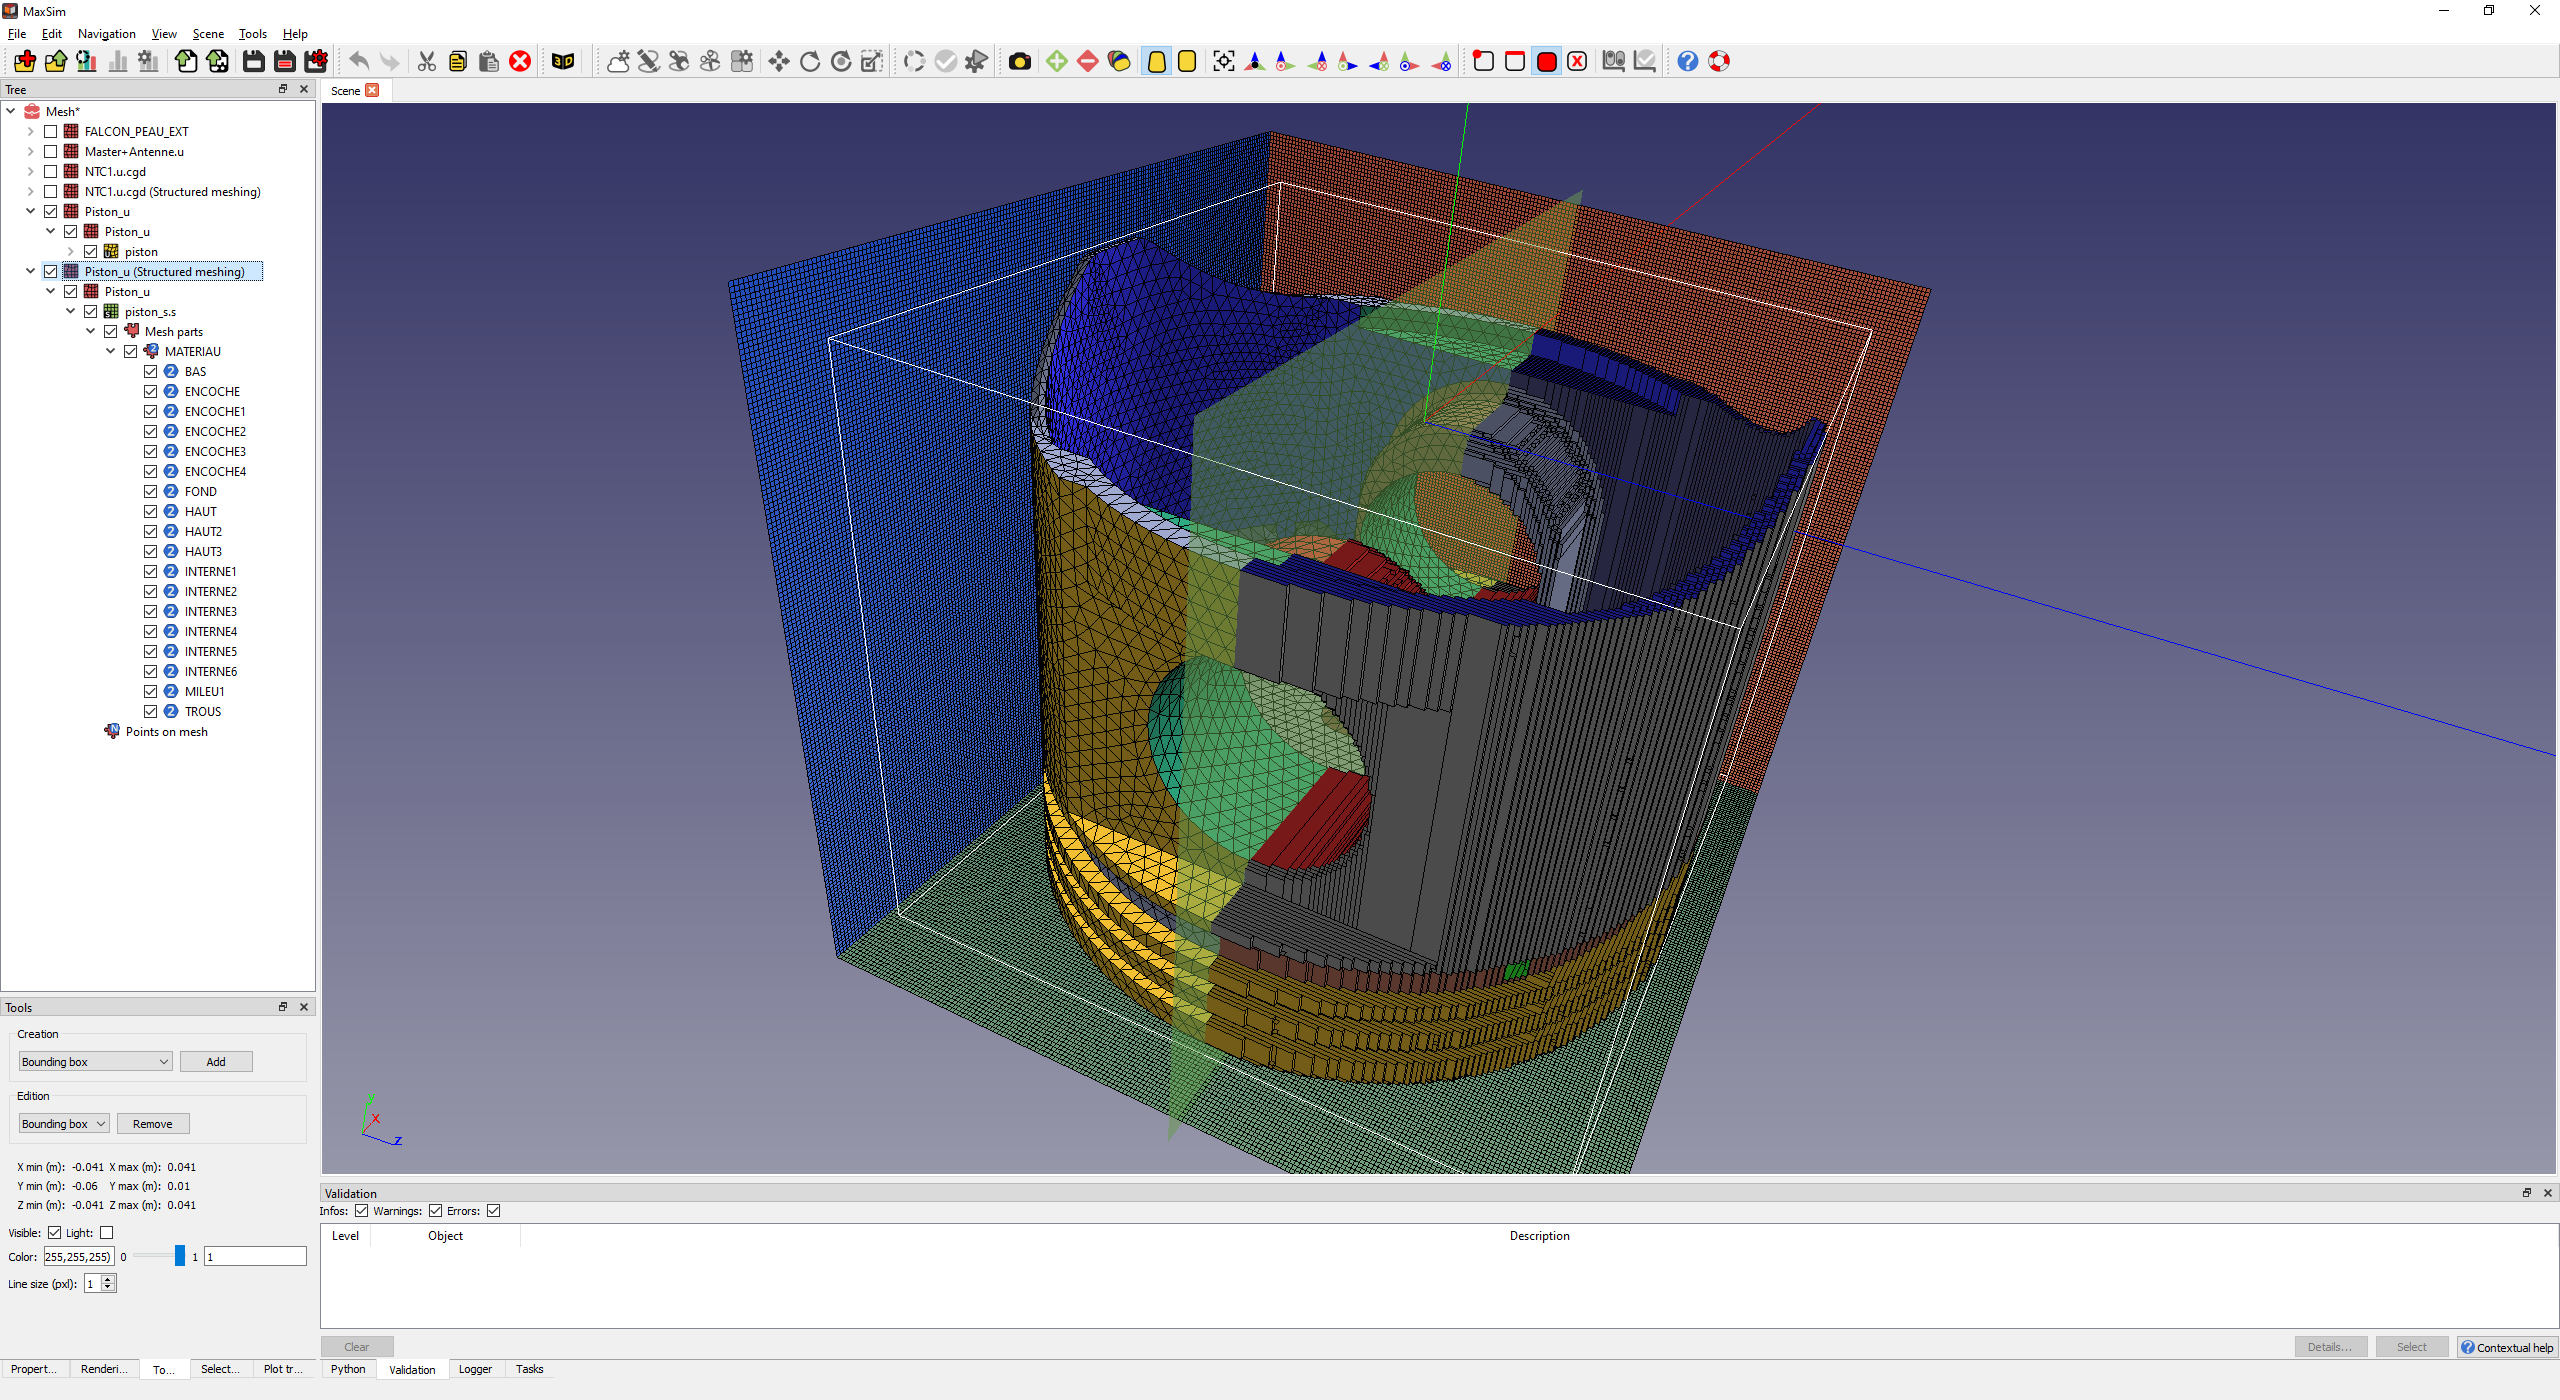Click the Color opacity slider handle
This screenshot has width=2560, height=1400.
180,1257
